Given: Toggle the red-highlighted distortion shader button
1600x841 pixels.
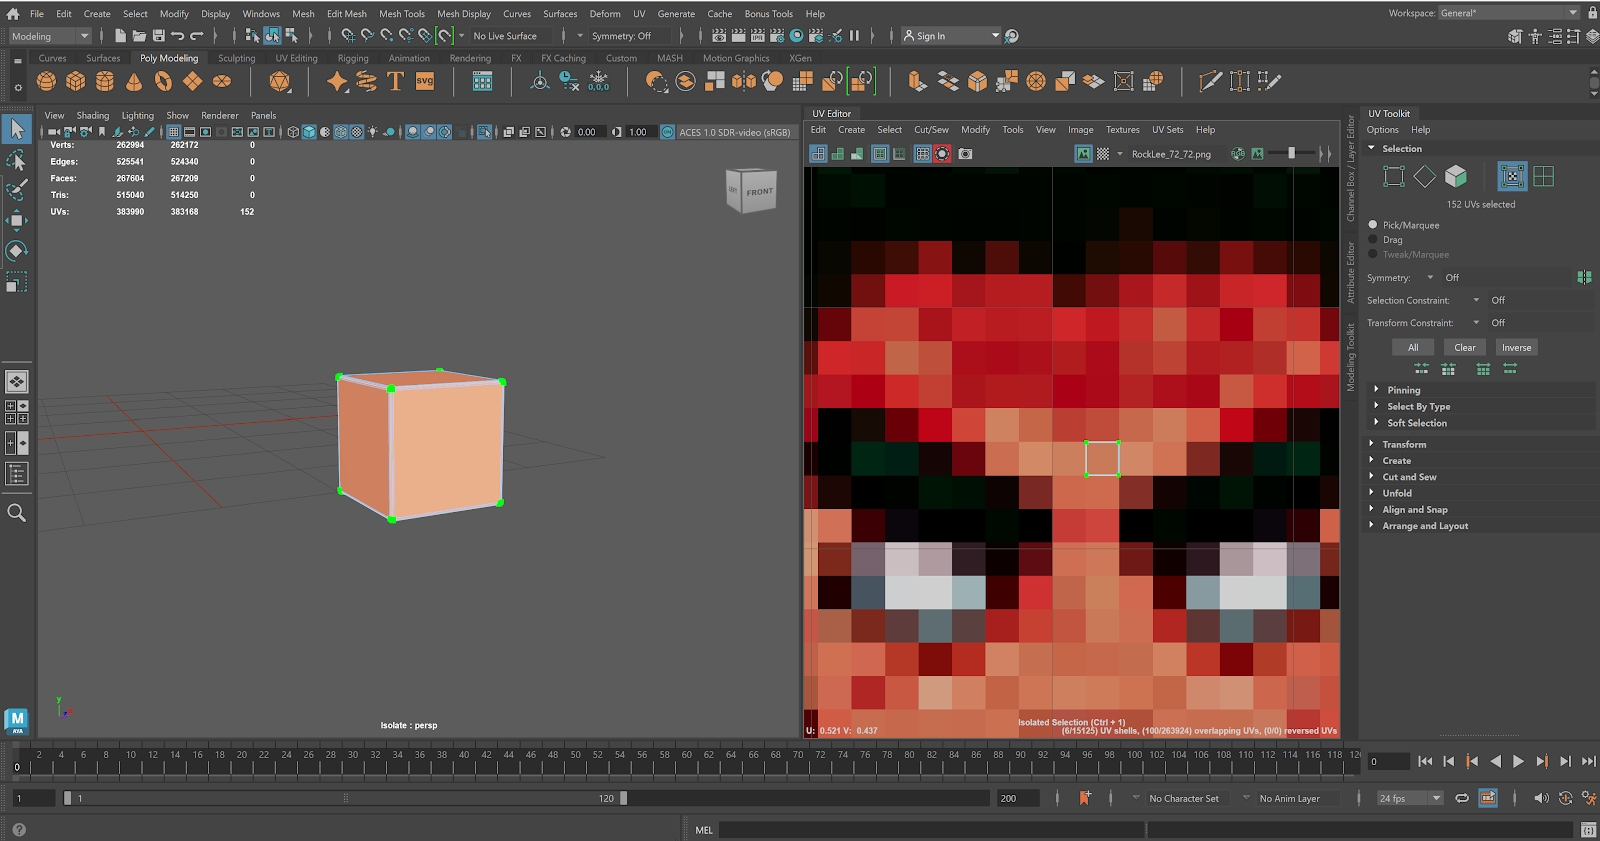Looking at the screenshot, I should click(942, 154).
